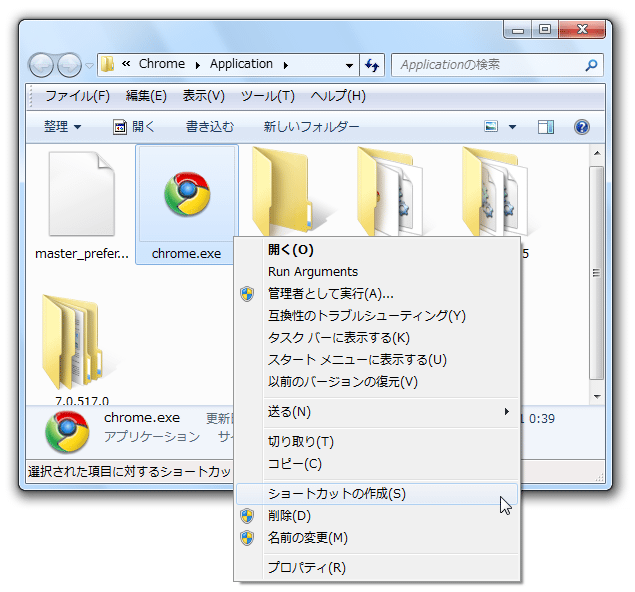Open the 編集(E) menu
Image resolution: width=635 pixels, height=592 pixels.
click(146, 96)
